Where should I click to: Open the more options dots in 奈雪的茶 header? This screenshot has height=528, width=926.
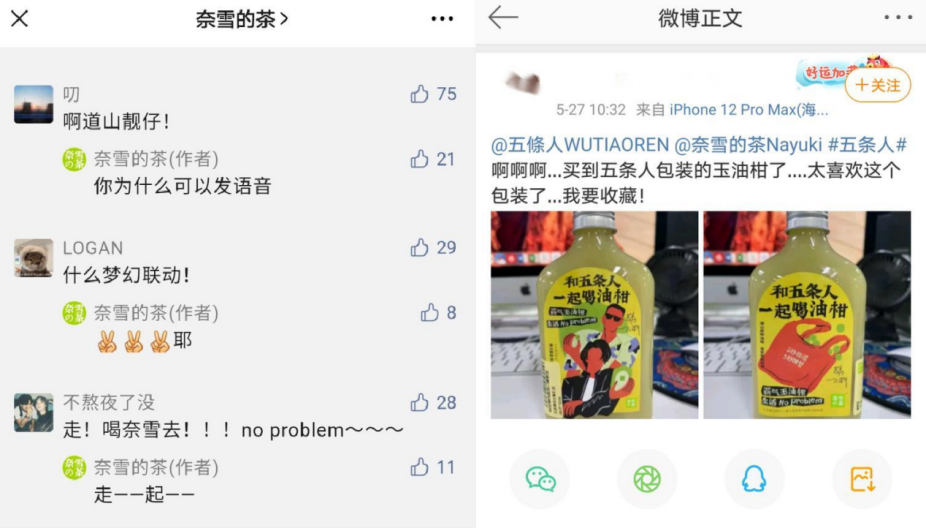click(442, 19)
